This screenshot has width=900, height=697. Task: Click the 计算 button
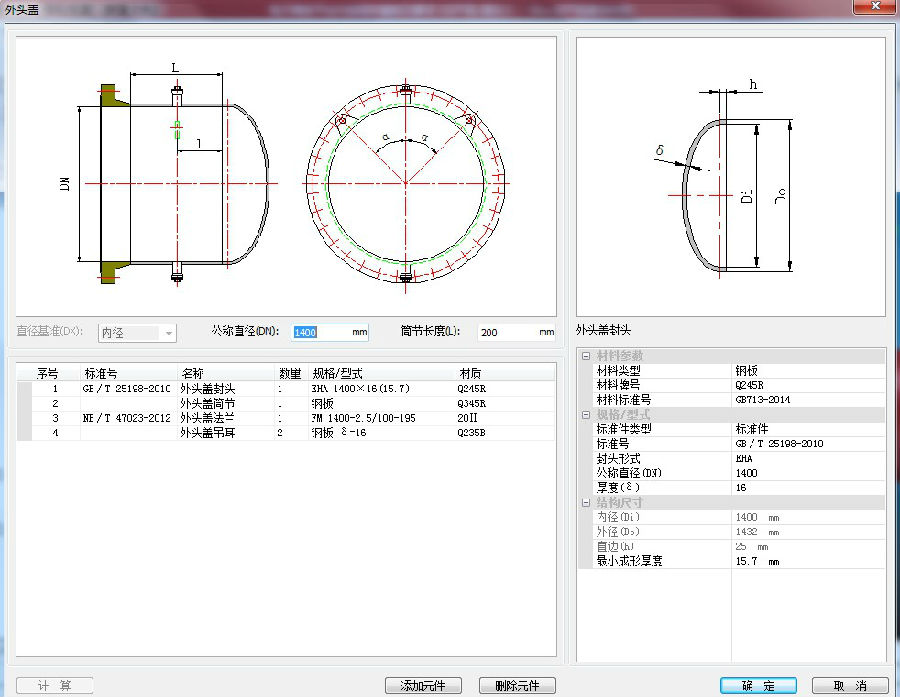(x=55, y=686)
